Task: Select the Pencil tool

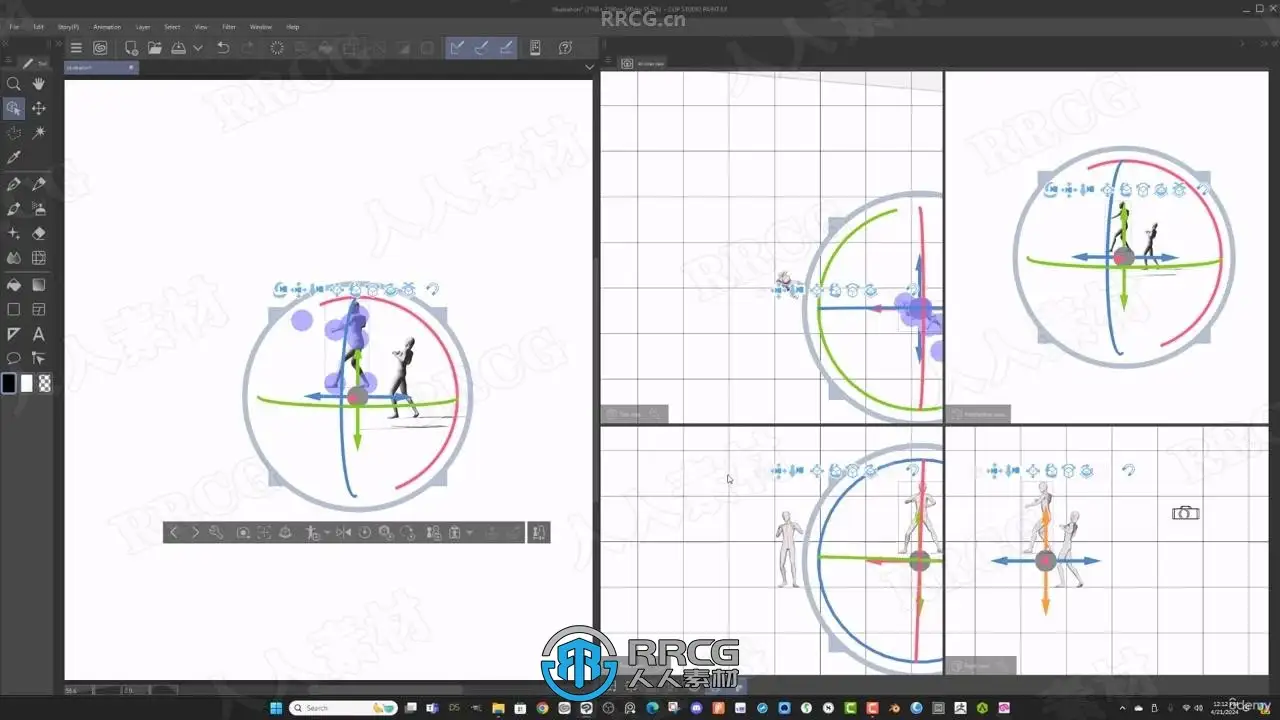Action: click(x=39, y=184)
